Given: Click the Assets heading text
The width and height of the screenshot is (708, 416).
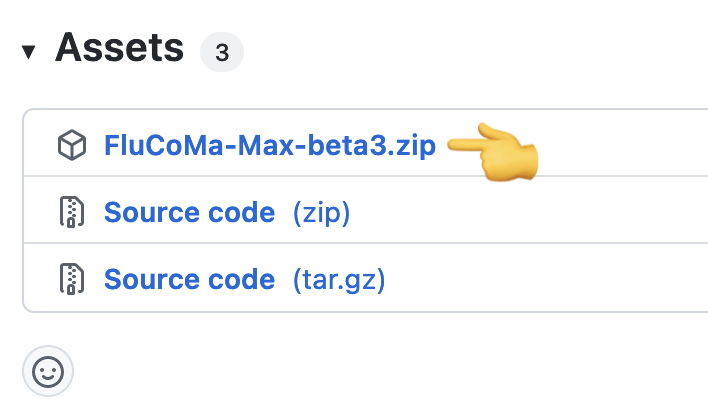Looking at the screenshot, I should [x=119, y=48].
